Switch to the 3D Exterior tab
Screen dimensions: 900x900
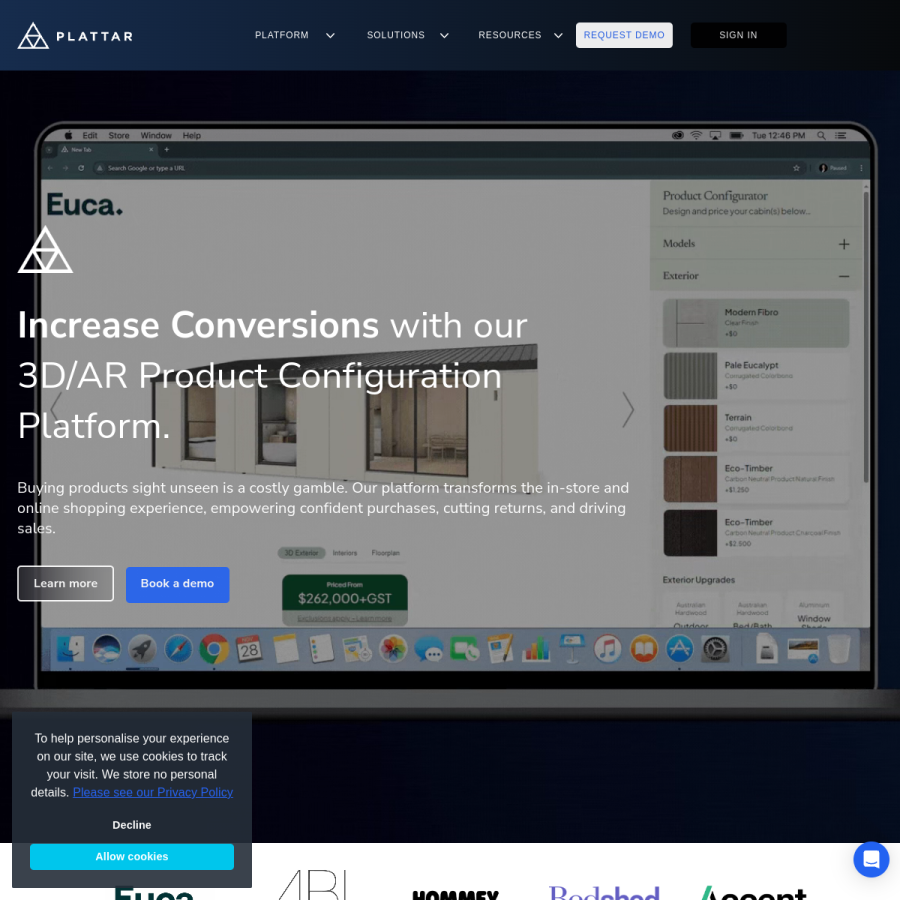tap(301, 553)
